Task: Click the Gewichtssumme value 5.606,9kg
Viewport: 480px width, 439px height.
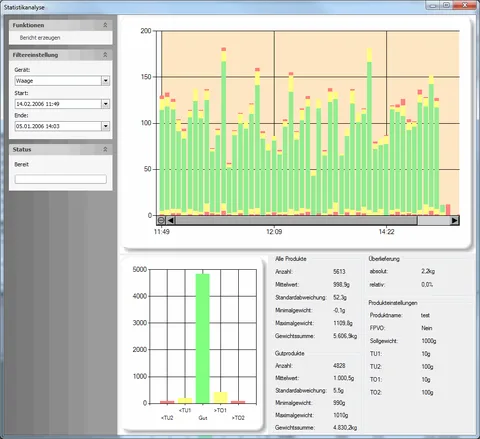Action: pos(345,336)
